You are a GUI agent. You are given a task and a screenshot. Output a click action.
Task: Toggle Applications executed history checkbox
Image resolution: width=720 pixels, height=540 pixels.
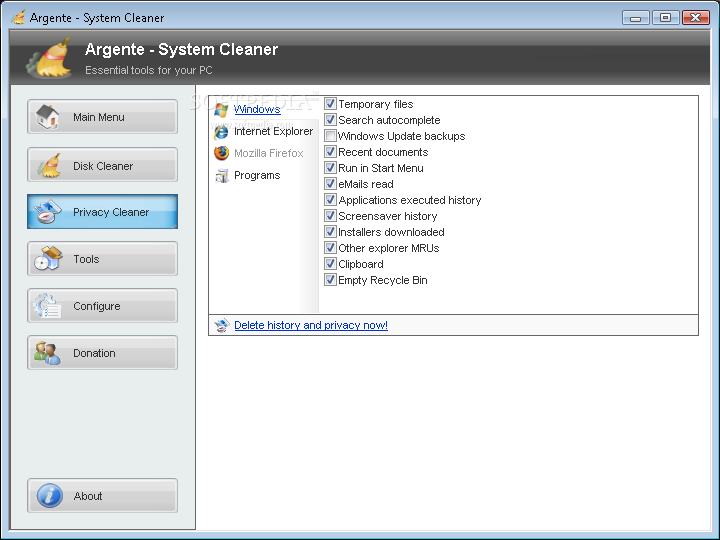click(330, 200)
